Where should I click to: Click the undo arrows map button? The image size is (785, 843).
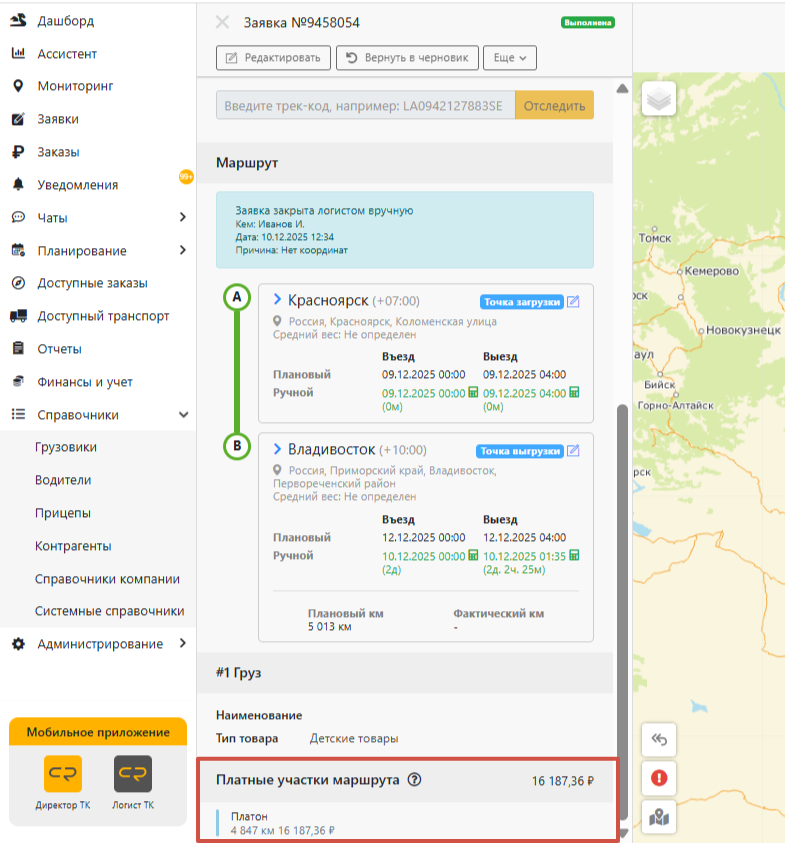(x=659, y=740)
